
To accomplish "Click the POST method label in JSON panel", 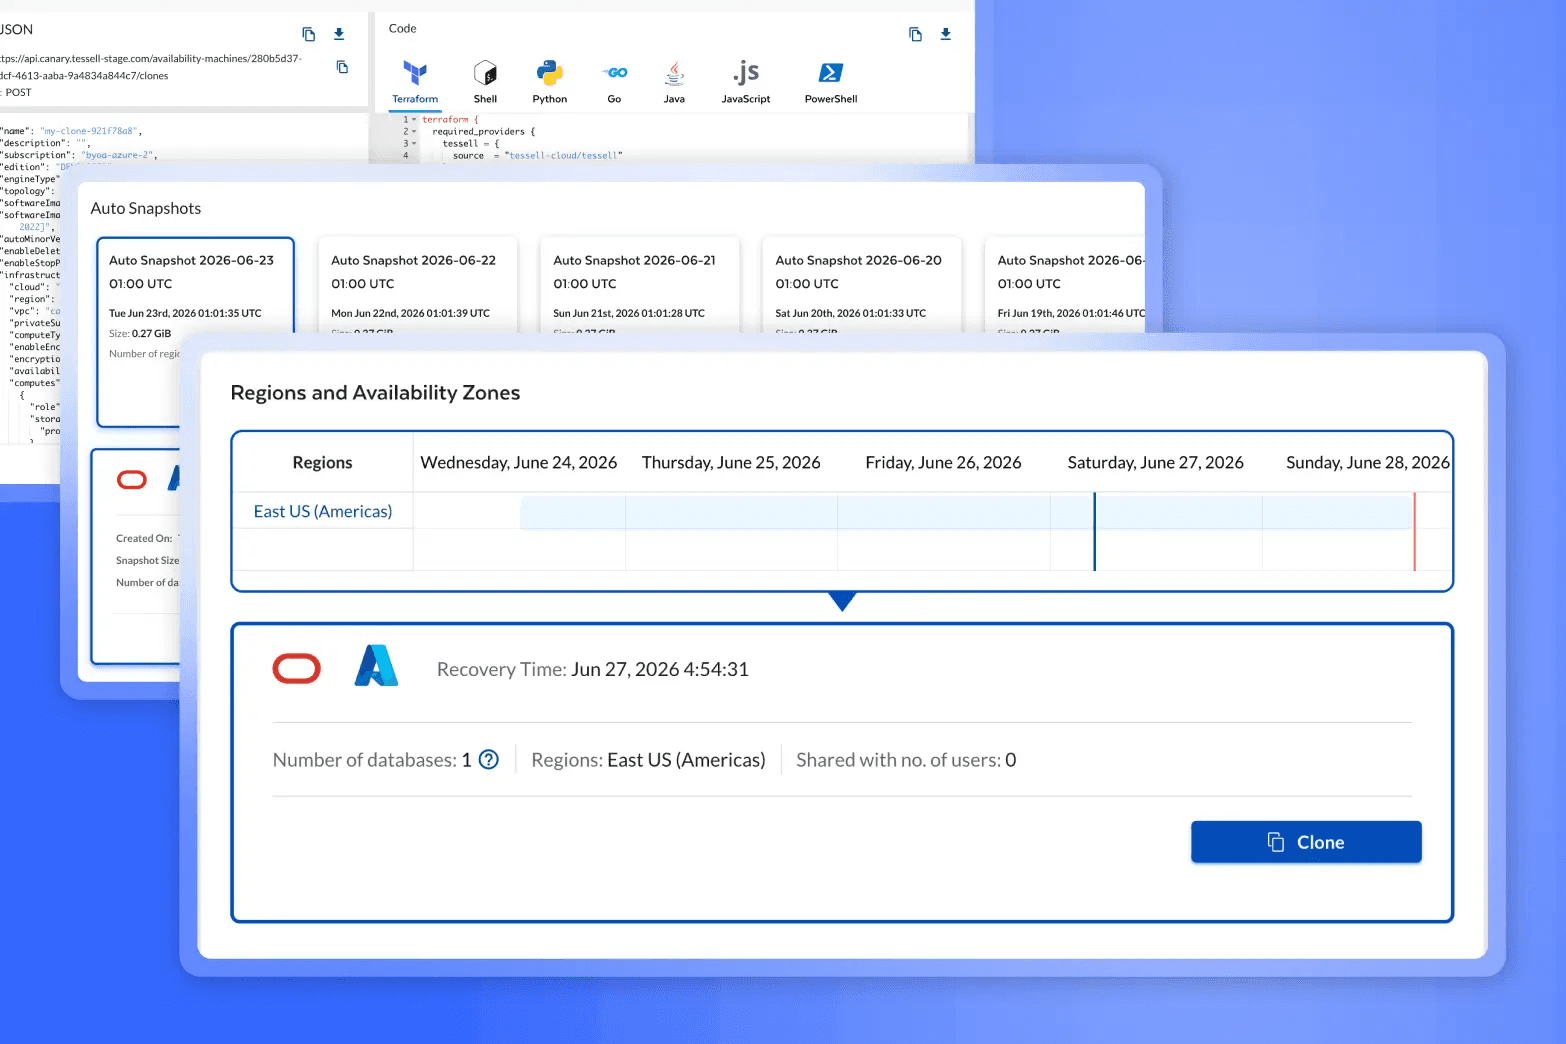I will pyautogui.click(x=19, y=92).
